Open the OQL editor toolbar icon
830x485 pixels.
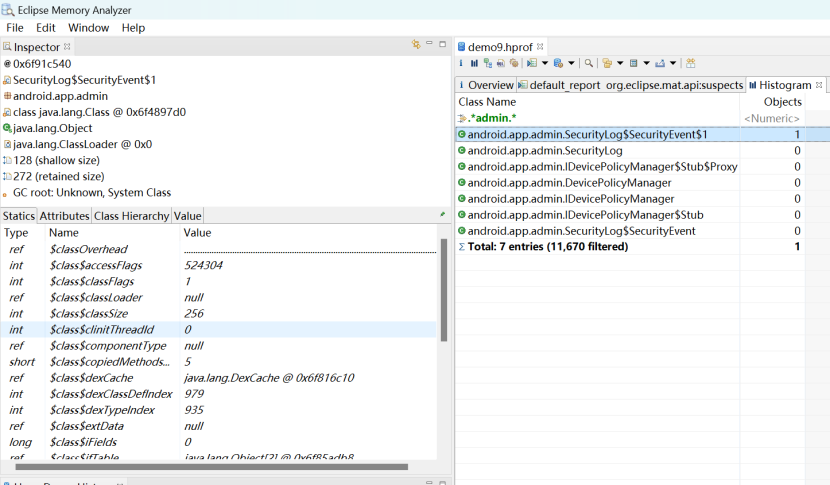pyautogui.click(x=499, y=63)
